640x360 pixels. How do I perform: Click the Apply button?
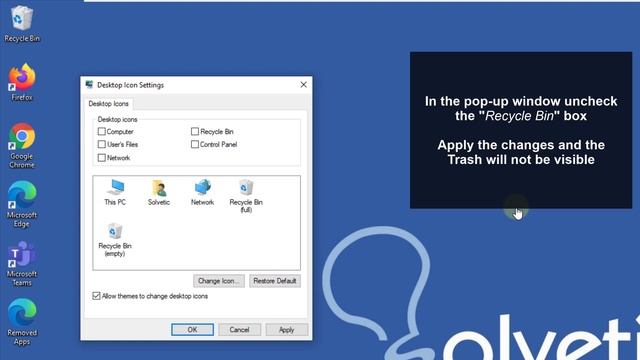click(287, 330)
